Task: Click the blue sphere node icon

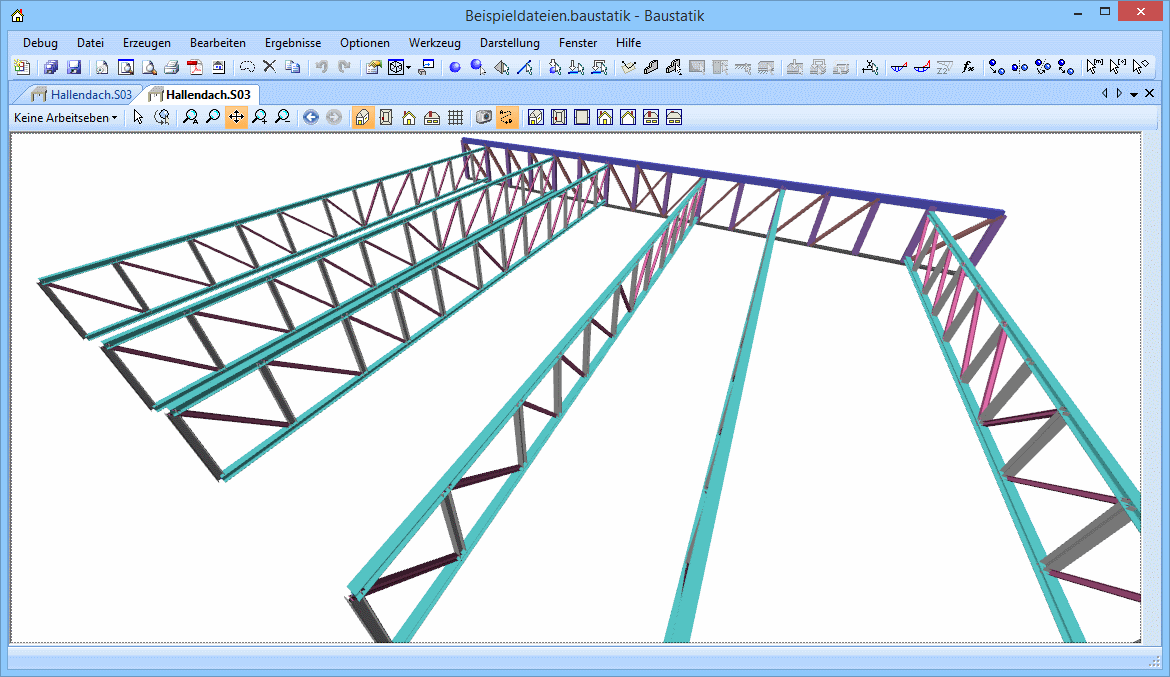Action: (454, 67)
